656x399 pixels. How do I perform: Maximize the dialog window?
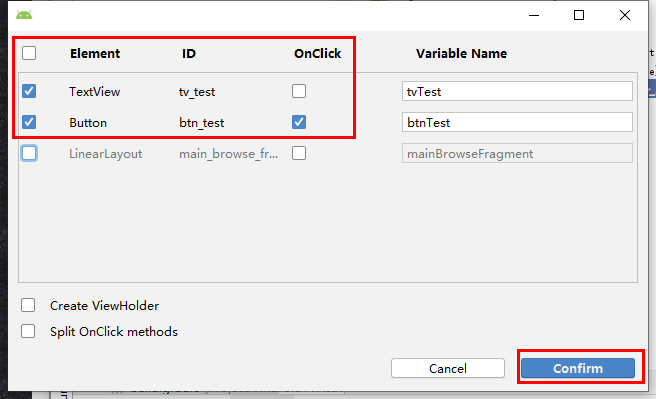pos(579,15)
